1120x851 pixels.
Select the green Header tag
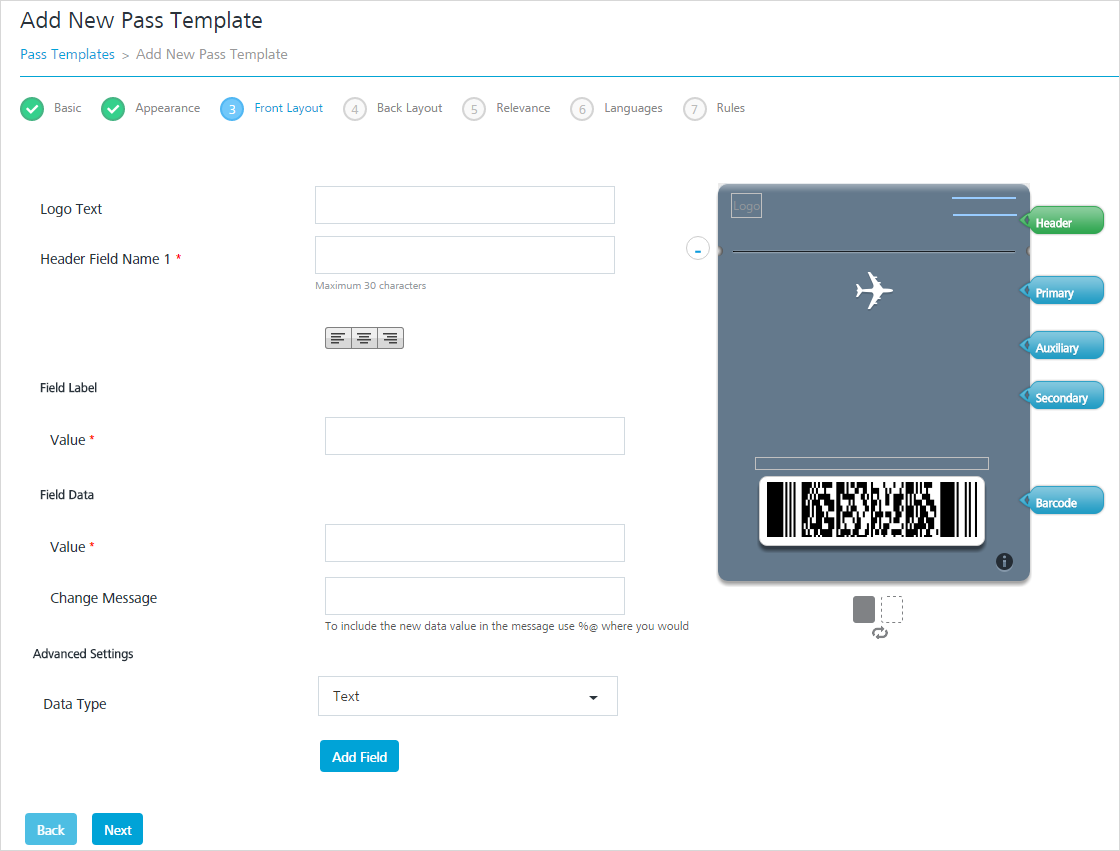pyautogui.click(x=1063, y=222)
